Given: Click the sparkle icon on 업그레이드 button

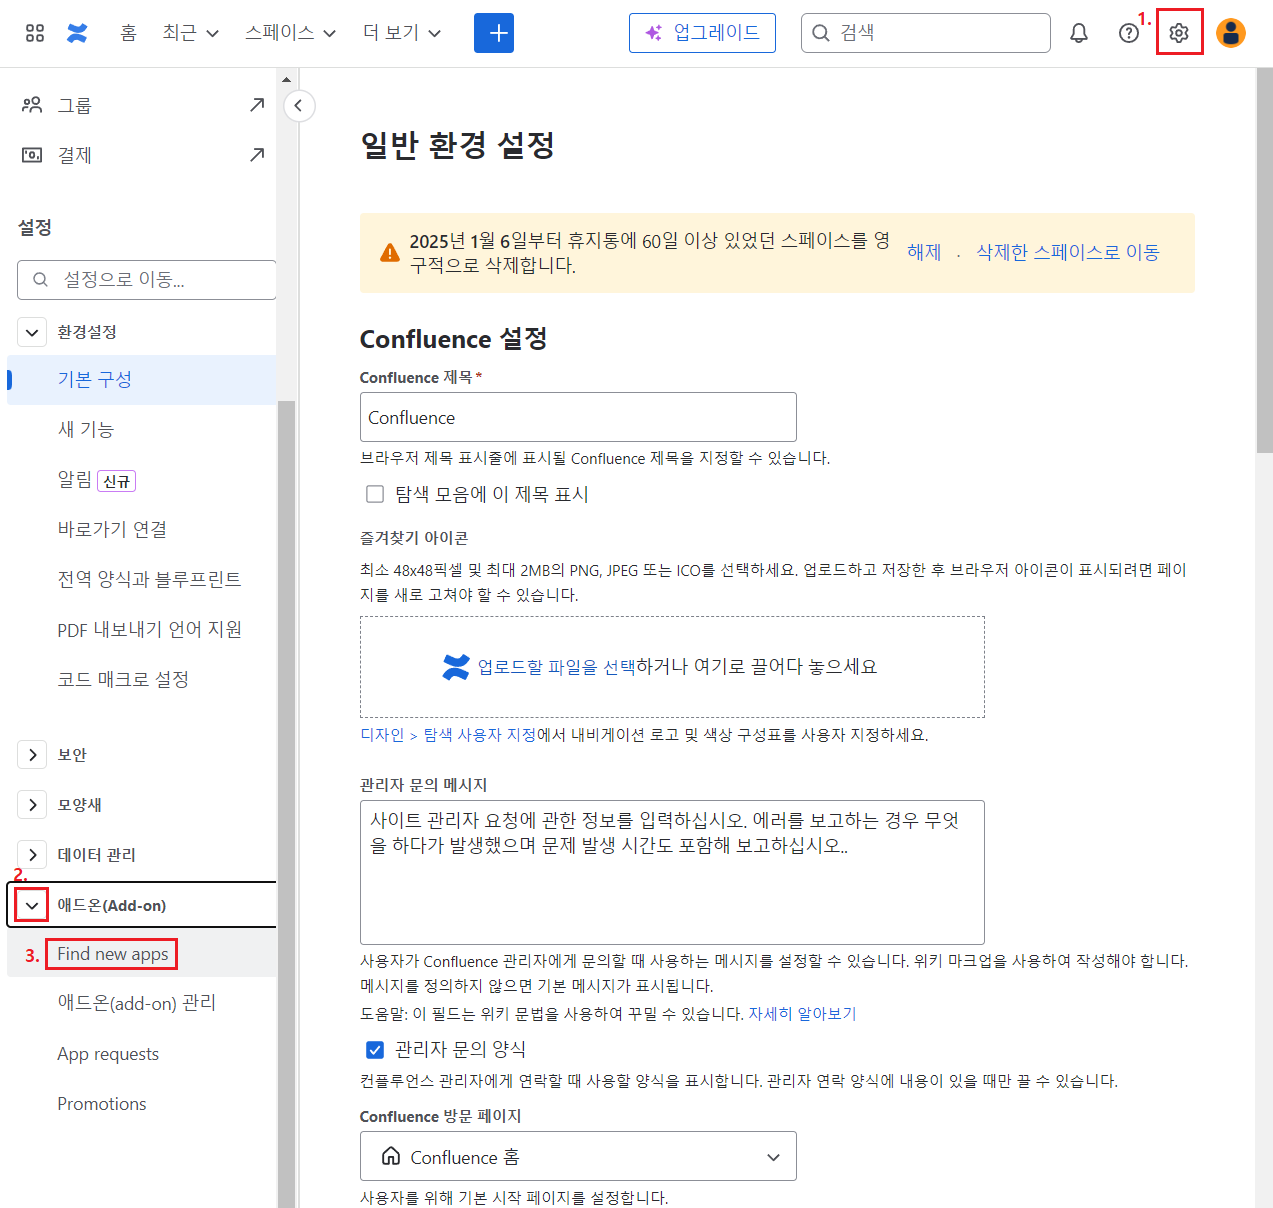Looking at the screenshot, I should tap(653, 33).
